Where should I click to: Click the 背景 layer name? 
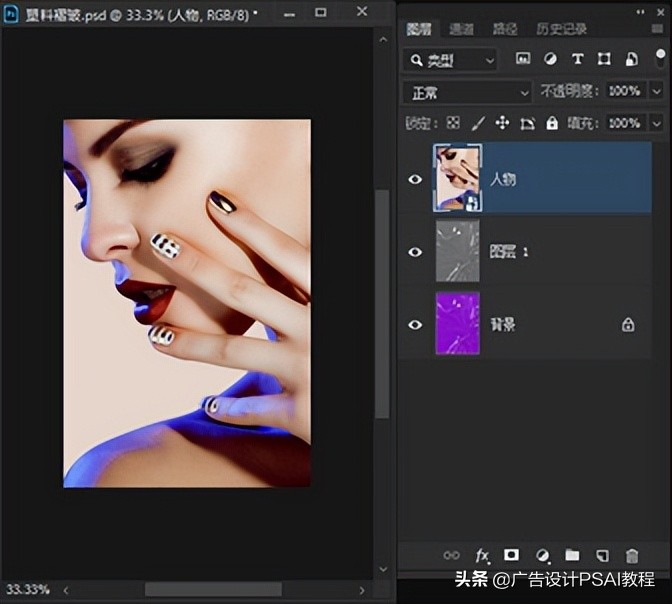click(x=503, y=325)
